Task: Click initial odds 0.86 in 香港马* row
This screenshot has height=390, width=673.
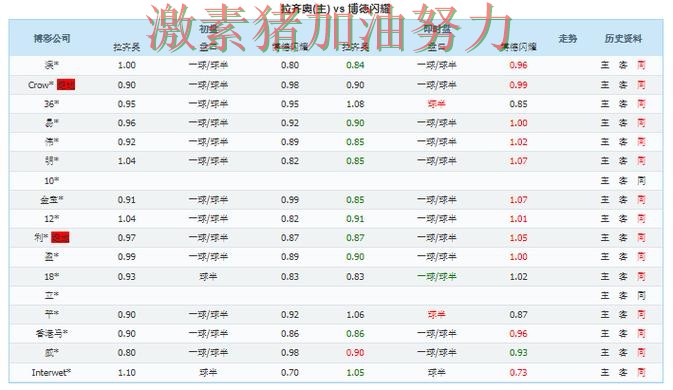Action: point(290,333)
